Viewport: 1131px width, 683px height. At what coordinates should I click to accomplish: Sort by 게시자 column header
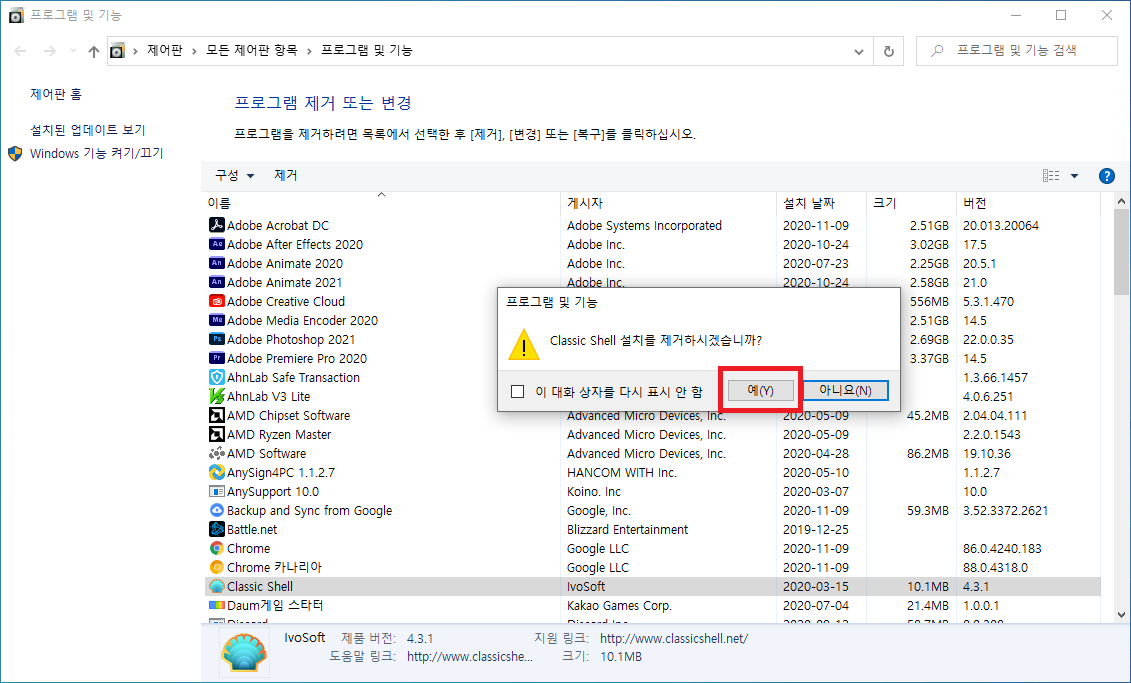coord(669,203)
